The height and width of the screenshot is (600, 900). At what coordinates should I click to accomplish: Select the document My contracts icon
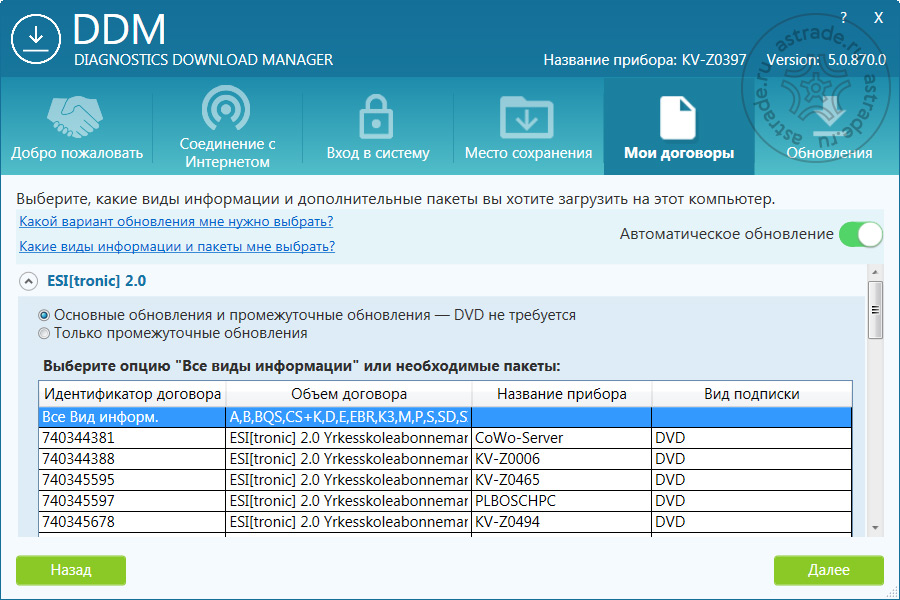tap(678, 118)
